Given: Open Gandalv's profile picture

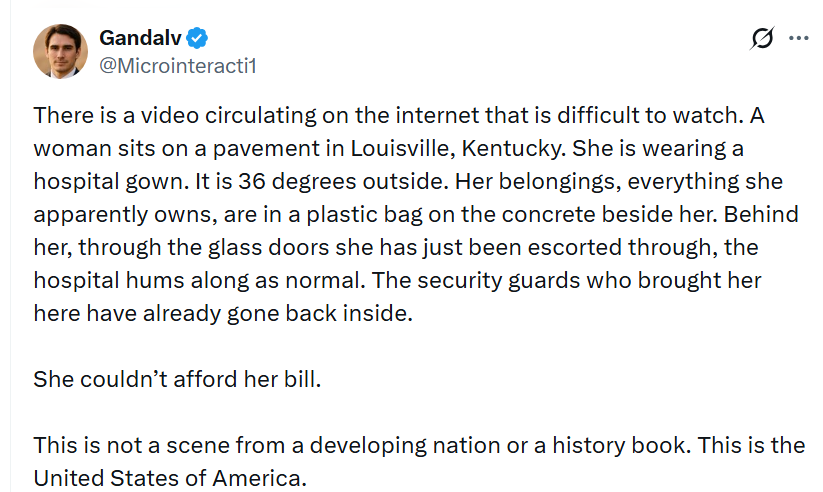Looking at the screenshot, I should 62,50.
